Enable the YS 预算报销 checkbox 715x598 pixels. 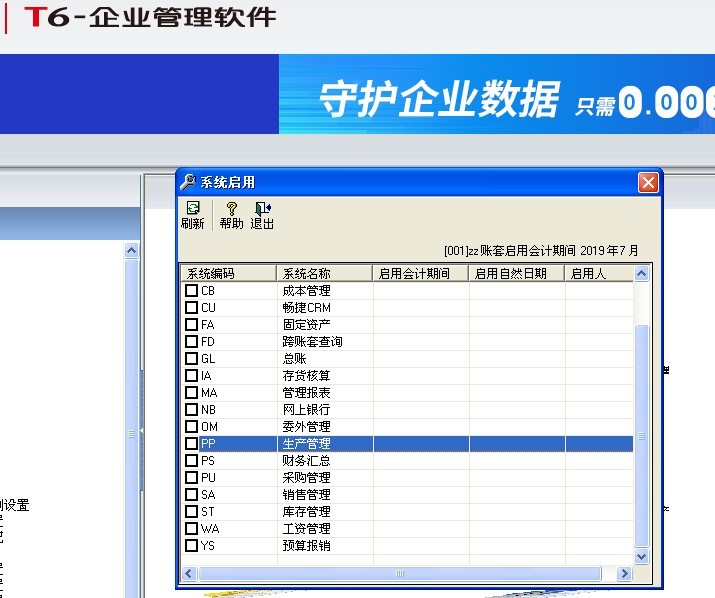[192, 546]
